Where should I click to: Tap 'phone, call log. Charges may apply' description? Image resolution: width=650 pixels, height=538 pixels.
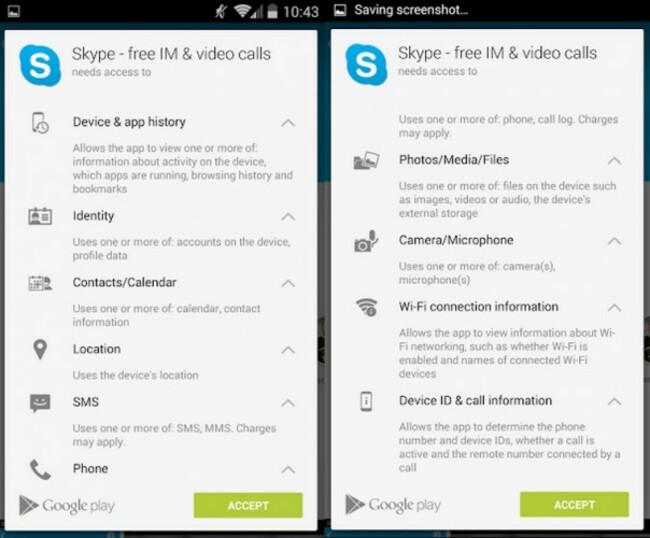coord(508,126)
